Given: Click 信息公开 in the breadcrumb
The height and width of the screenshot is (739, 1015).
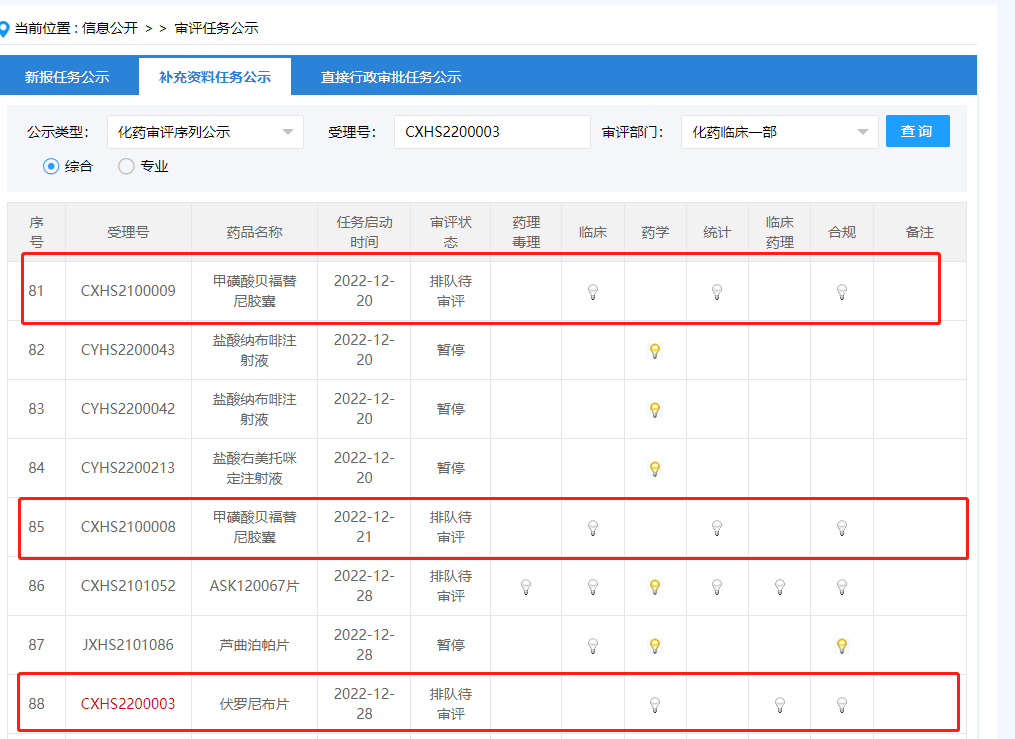Looking at the screenshot, I should [110, 28].
